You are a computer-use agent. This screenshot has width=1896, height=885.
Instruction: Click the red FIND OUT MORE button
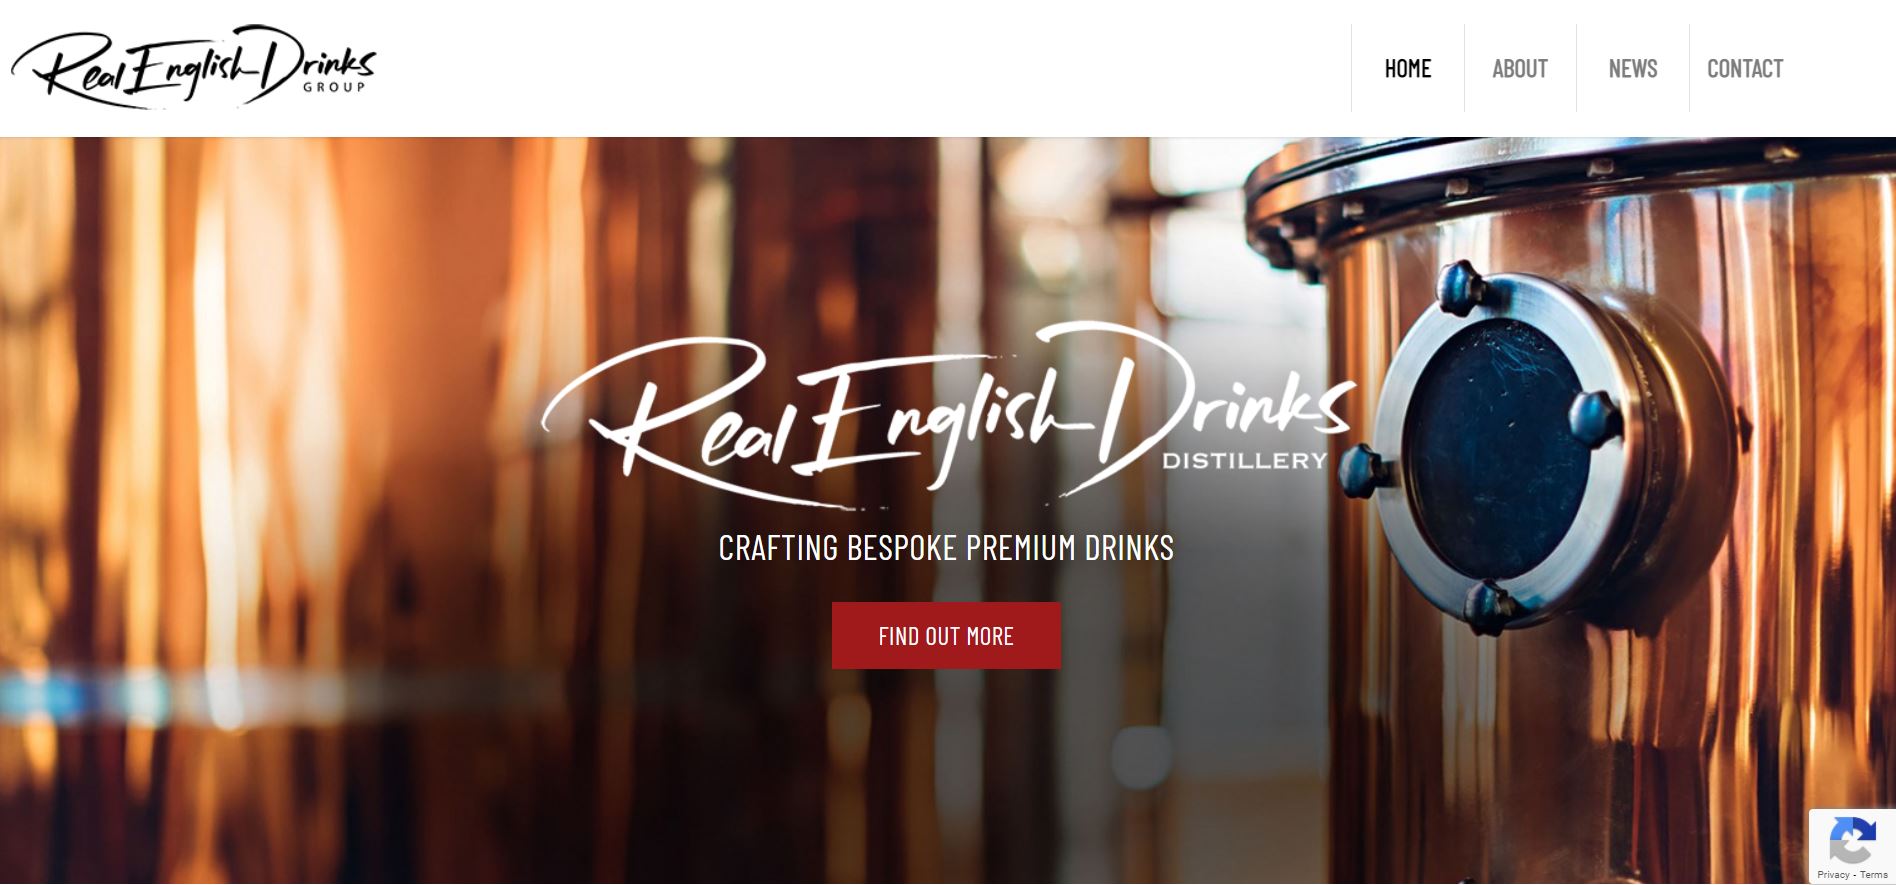click(946, 635)
